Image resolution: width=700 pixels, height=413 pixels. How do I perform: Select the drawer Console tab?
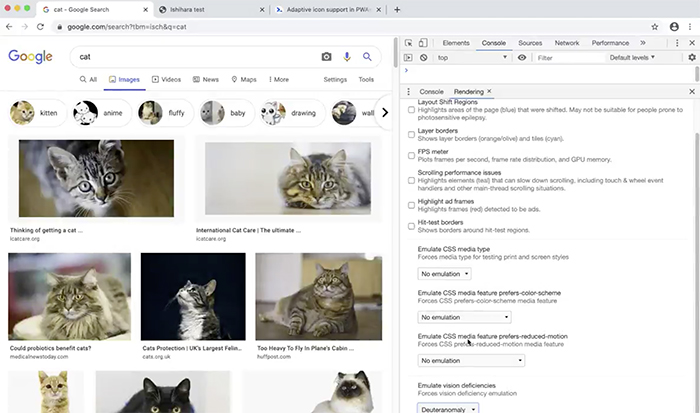tap(431, 92)
